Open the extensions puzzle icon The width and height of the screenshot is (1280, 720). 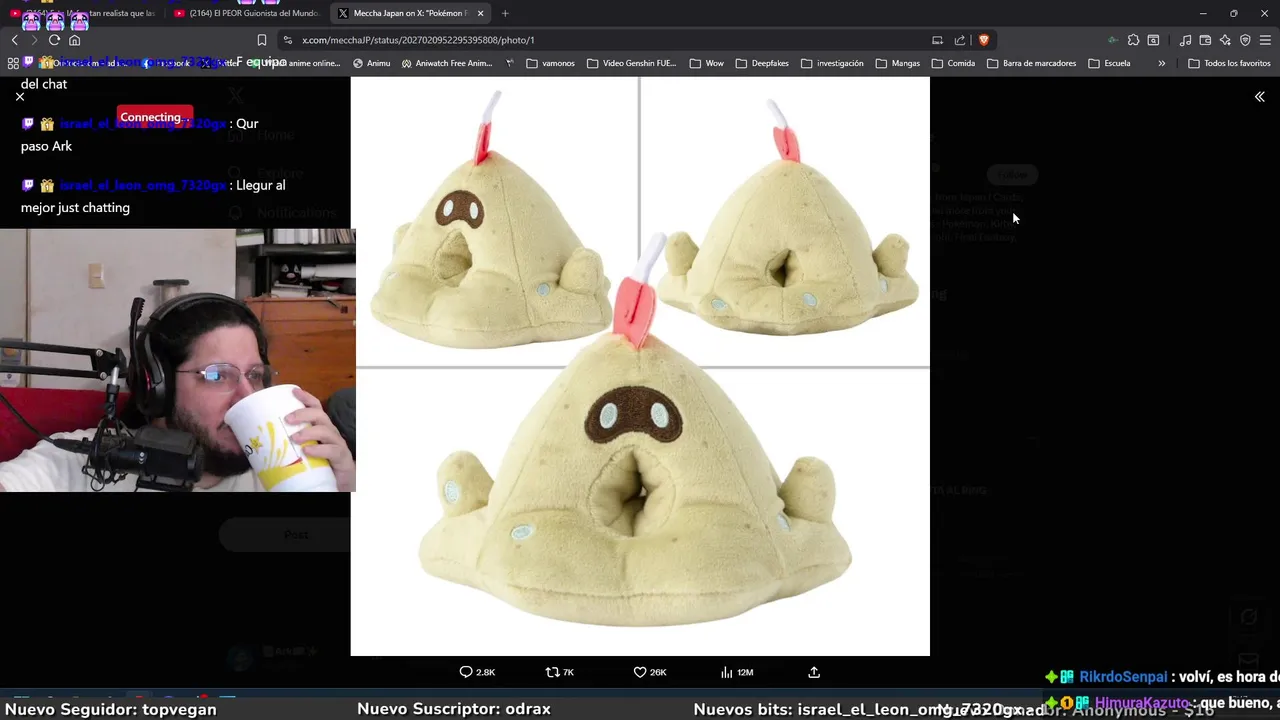coord(1133,40)
